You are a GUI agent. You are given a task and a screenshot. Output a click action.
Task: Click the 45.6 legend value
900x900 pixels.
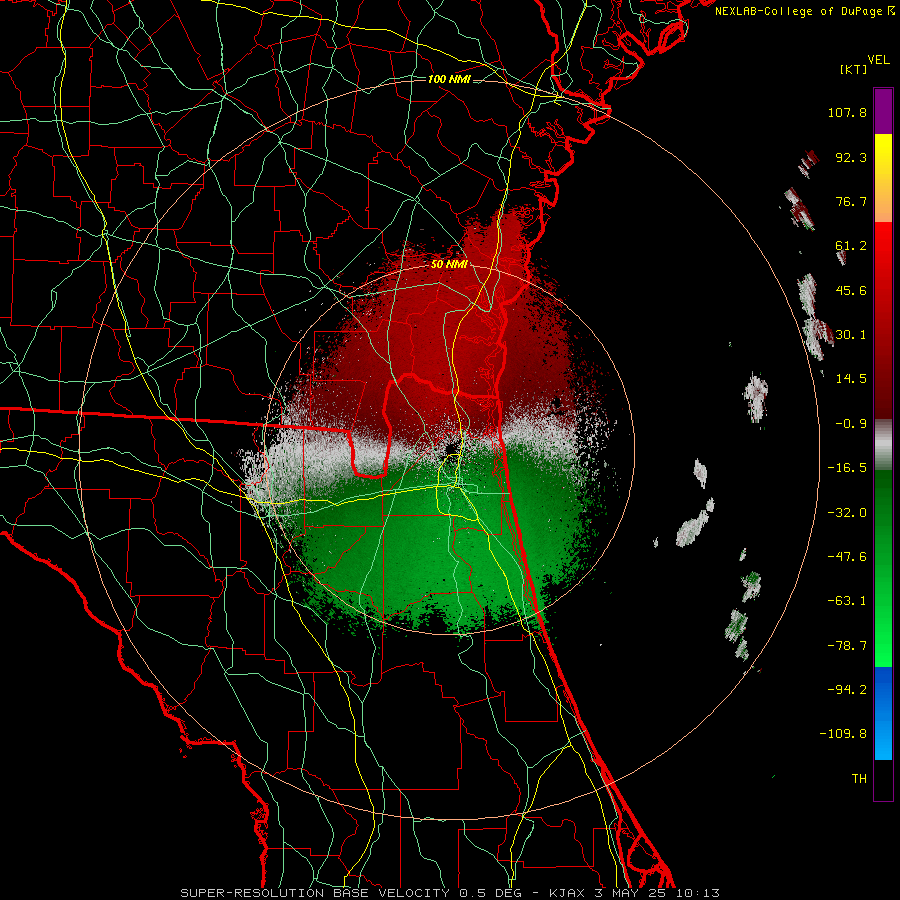tap(851, 290)
